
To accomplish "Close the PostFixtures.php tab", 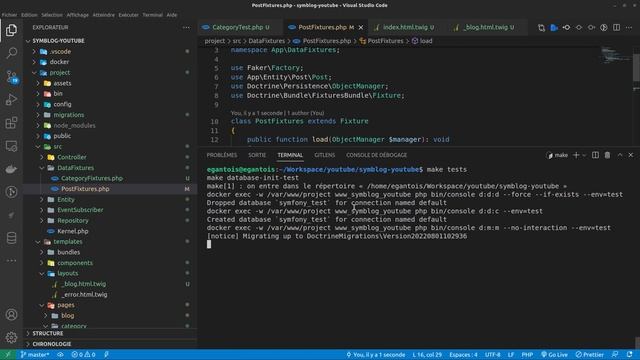I will tap(361, 27).
